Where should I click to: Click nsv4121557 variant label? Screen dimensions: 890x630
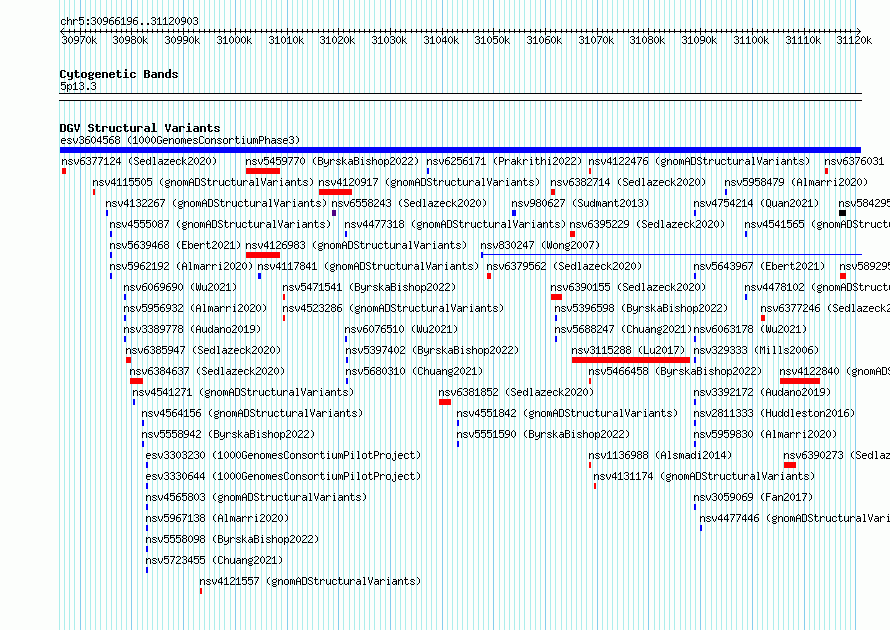click(310, 581)
